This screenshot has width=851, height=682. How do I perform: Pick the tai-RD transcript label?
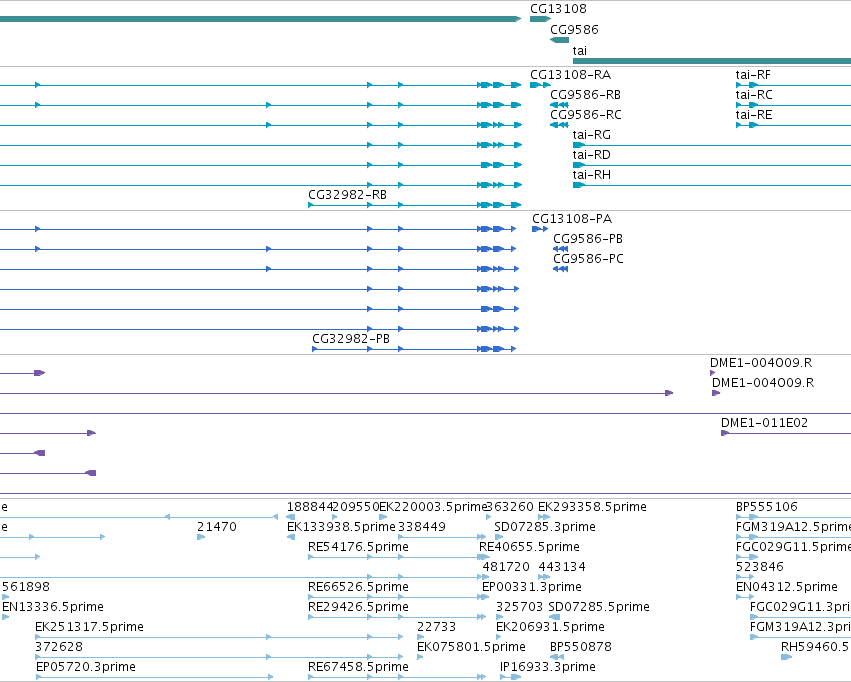(x=592, y=155)
